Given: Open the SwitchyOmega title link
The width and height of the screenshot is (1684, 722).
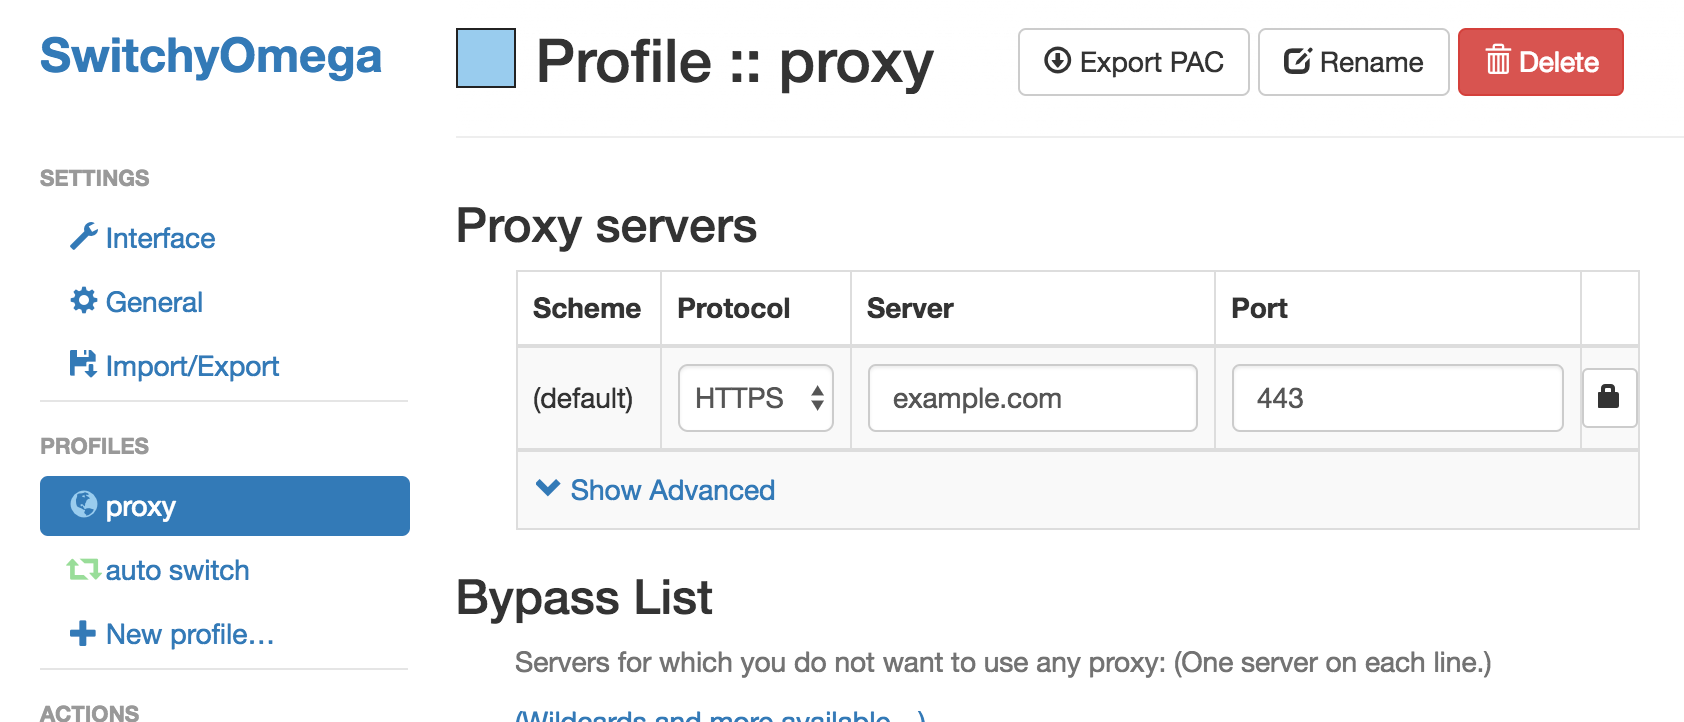Looking at the screenshot, I should 211,56.
